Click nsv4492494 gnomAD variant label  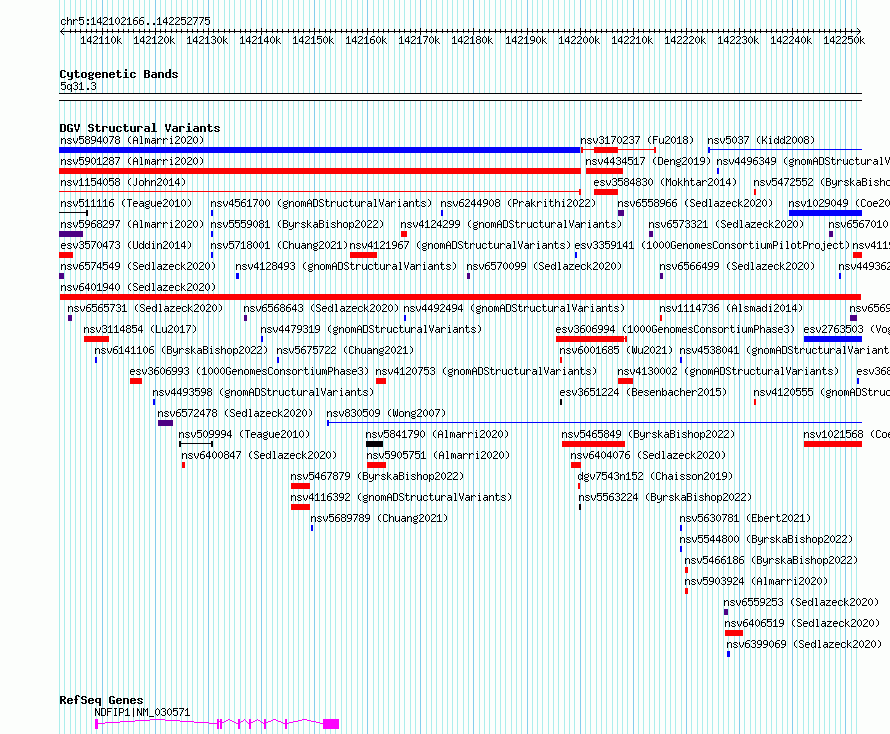click(514, 308)
